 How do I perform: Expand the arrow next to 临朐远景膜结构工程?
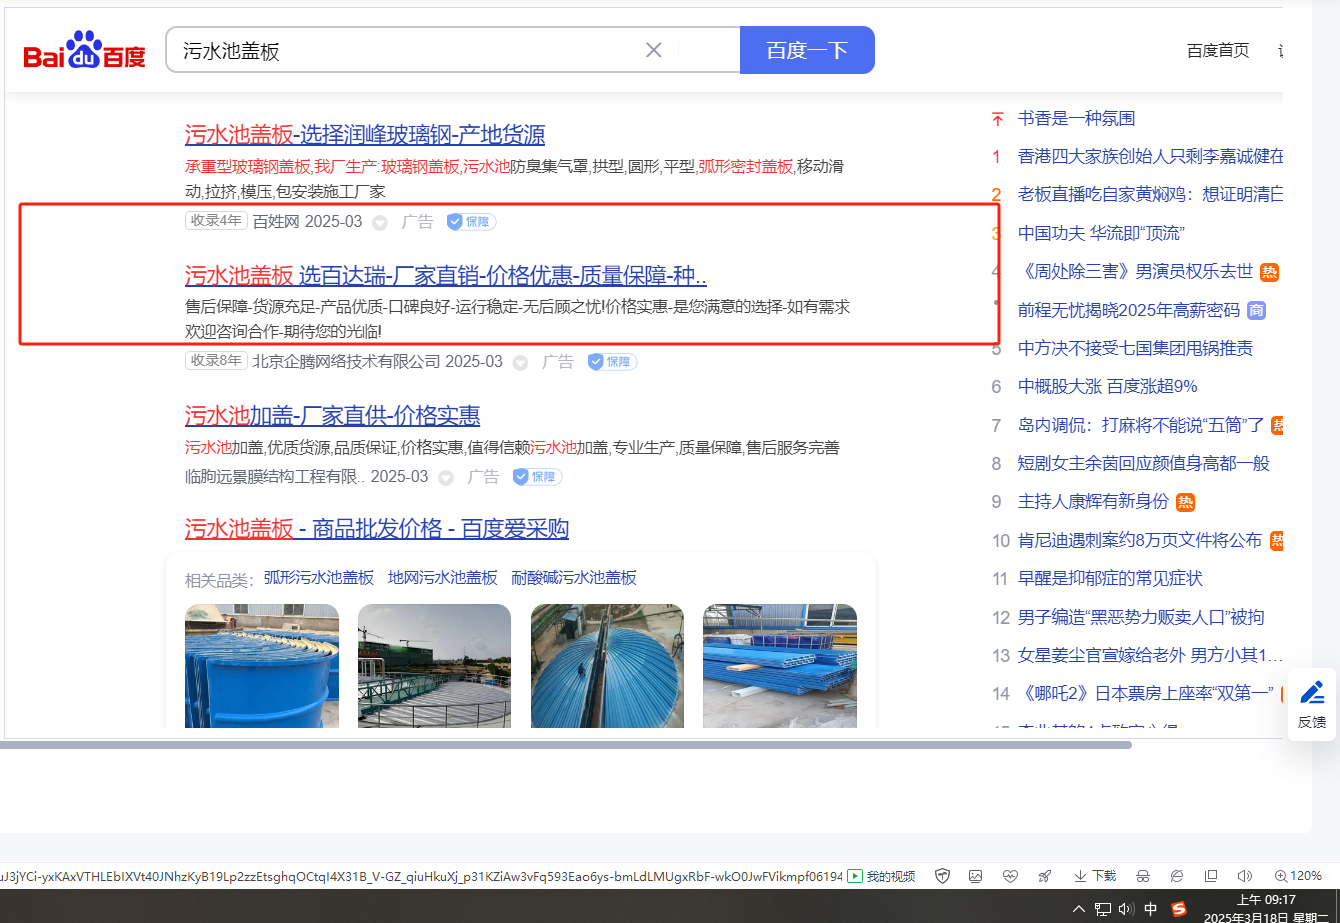446,478
